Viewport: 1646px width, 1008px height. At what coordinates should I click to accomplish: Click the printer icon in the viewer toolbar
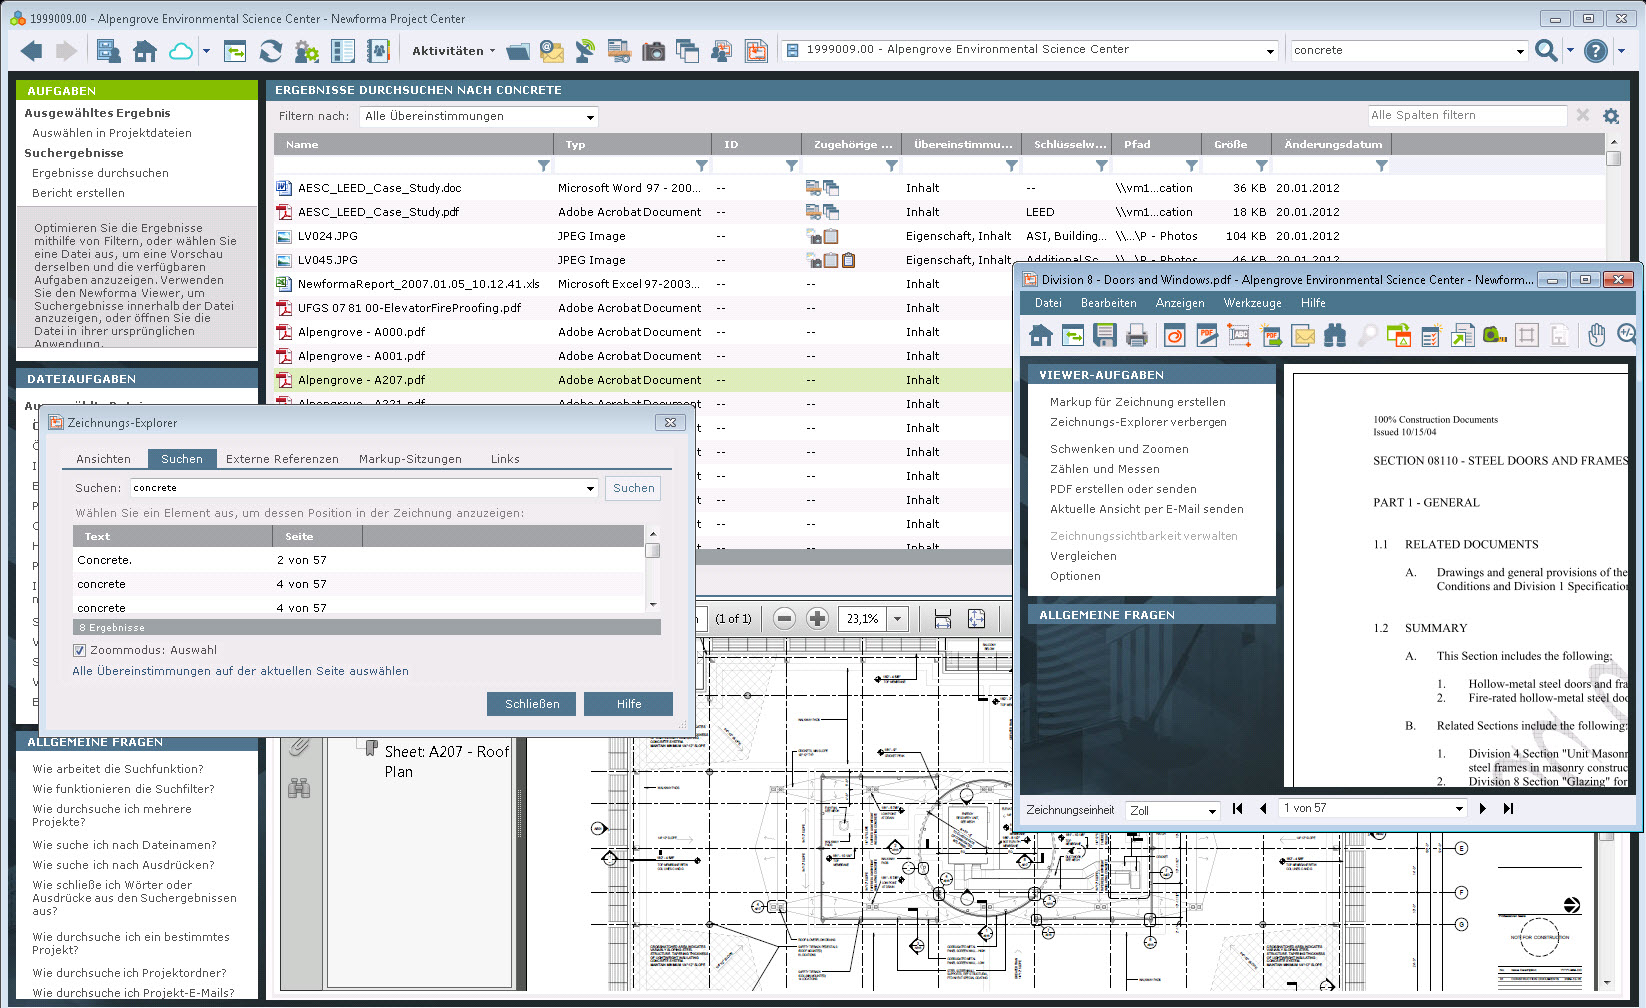[1136, 336]
